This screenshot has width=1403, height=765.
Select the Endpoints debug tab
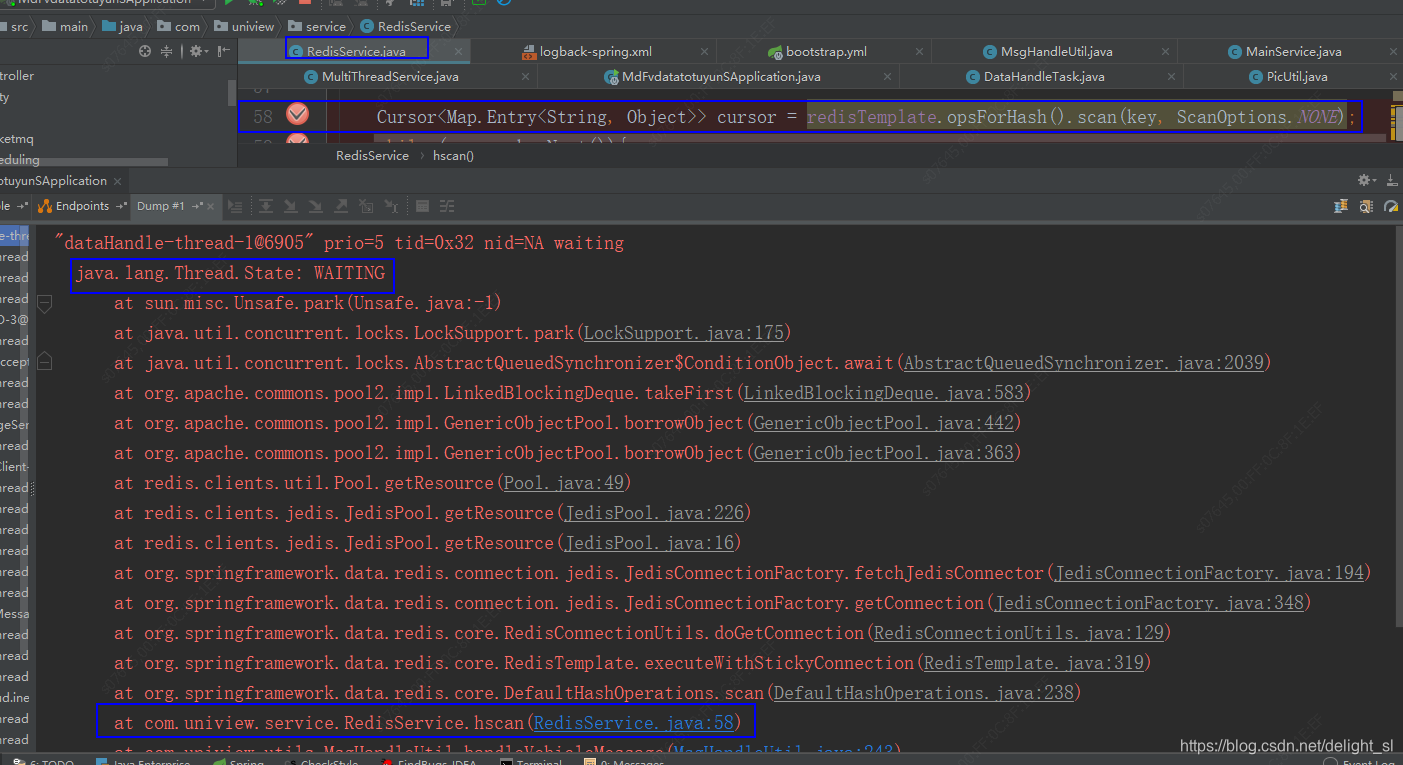[82, 206]
